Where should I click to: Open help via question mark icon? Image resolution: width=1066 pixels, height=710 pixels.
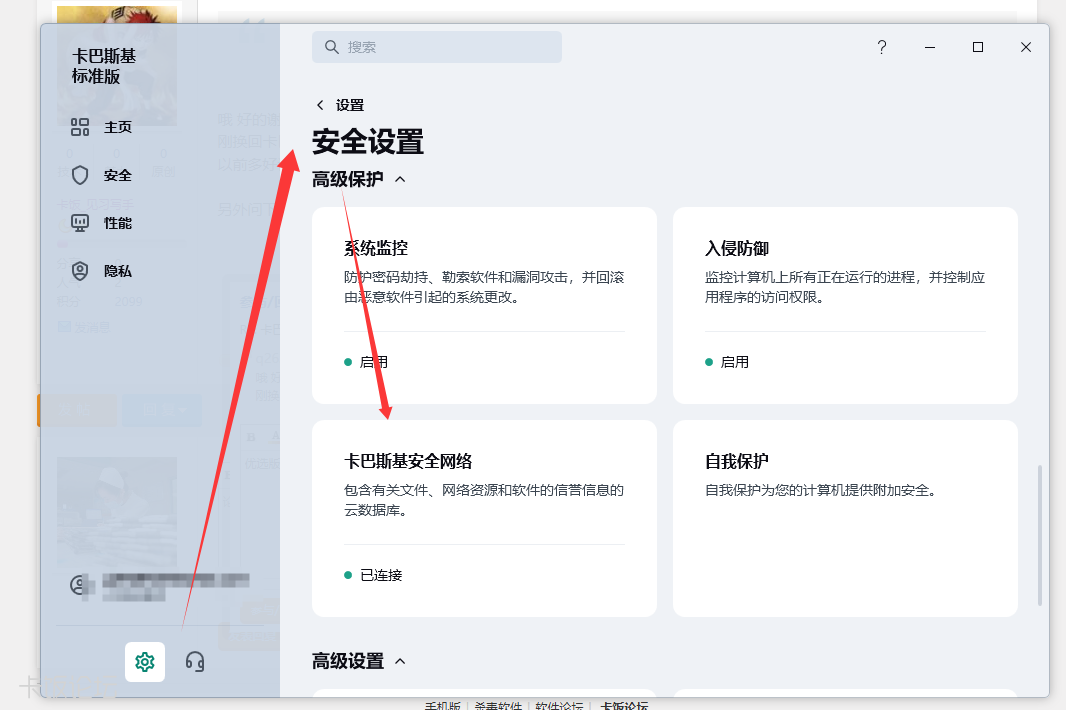click(881, 47)
